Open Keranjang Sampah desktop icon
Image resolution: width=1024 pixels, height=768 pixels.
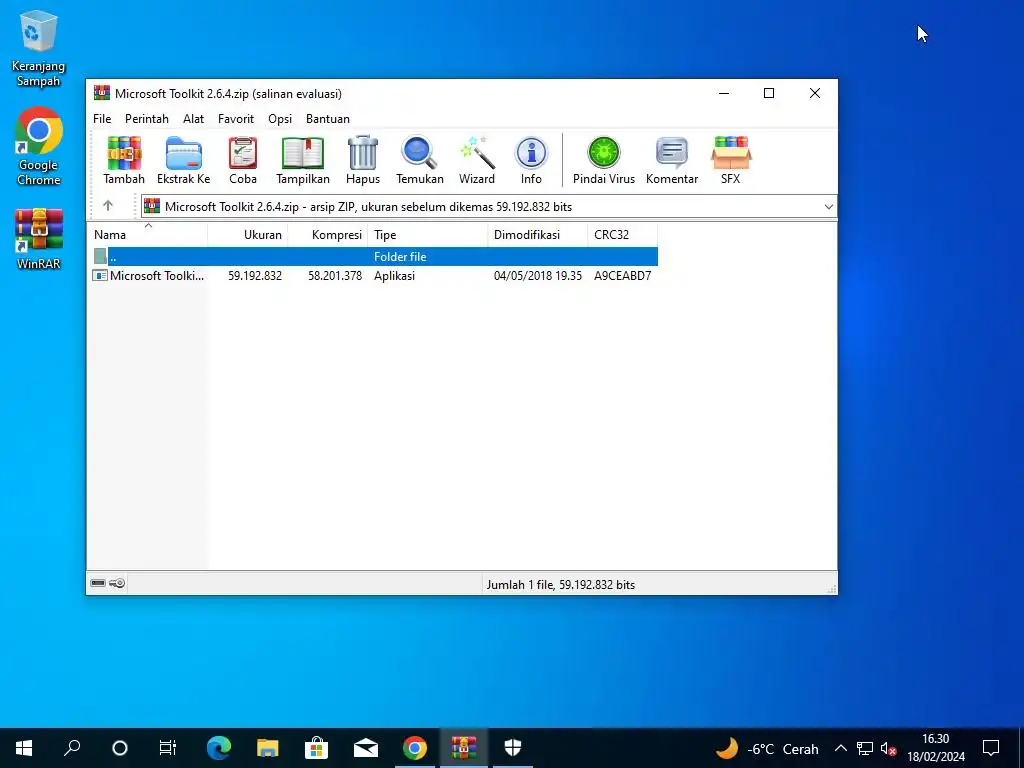[x=39, y=49]
